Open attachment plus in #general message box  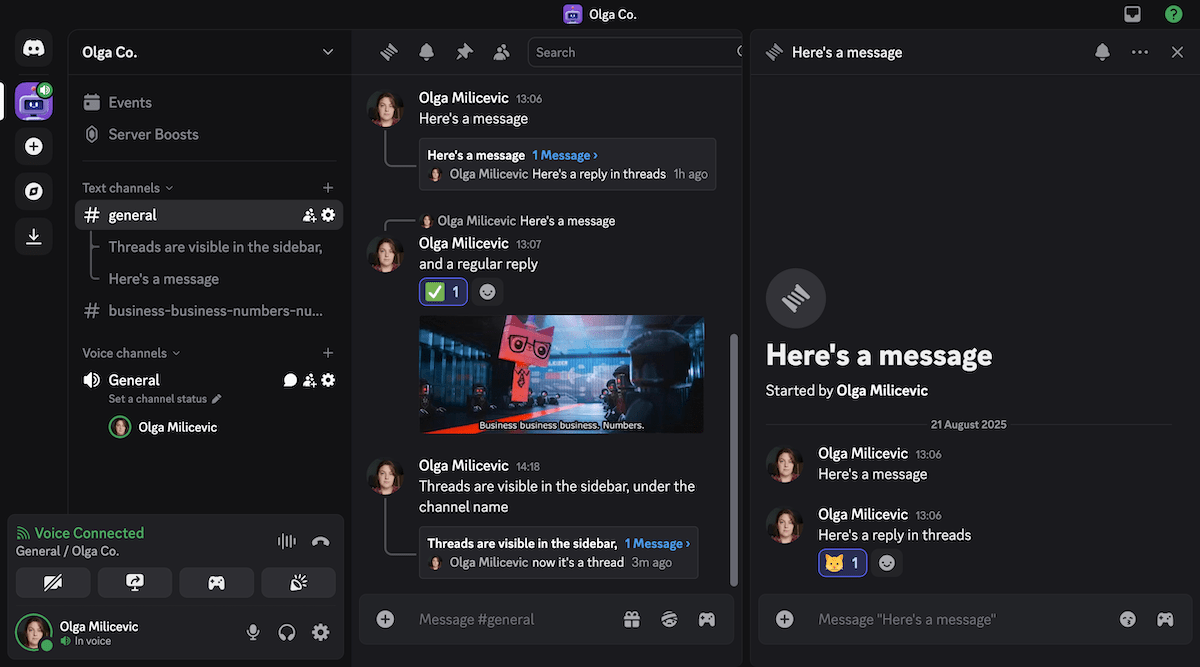pos(385,620)
